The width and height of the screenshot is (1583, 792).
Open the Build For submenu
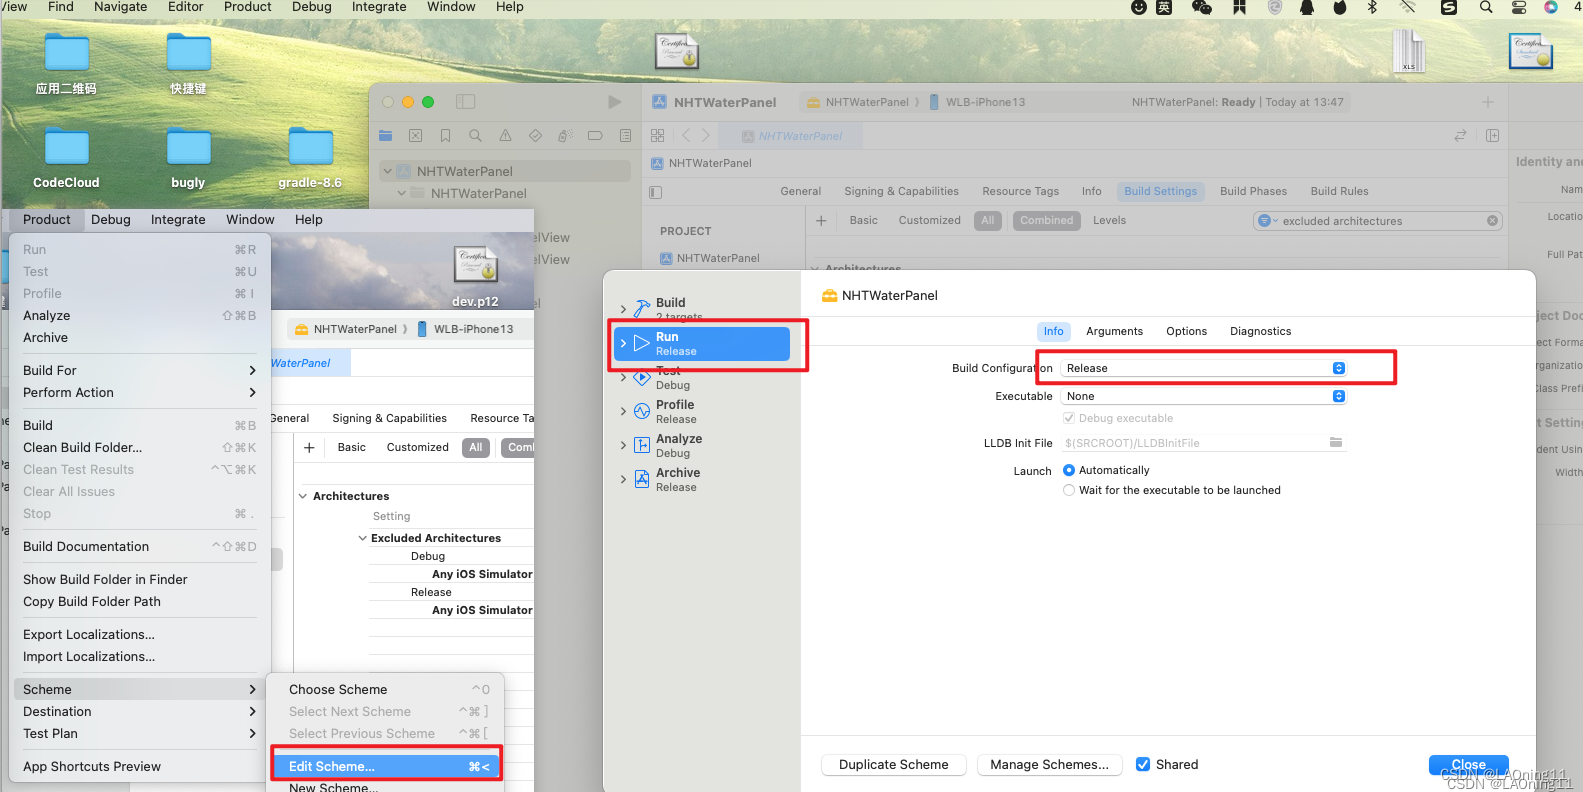point(140,370)
